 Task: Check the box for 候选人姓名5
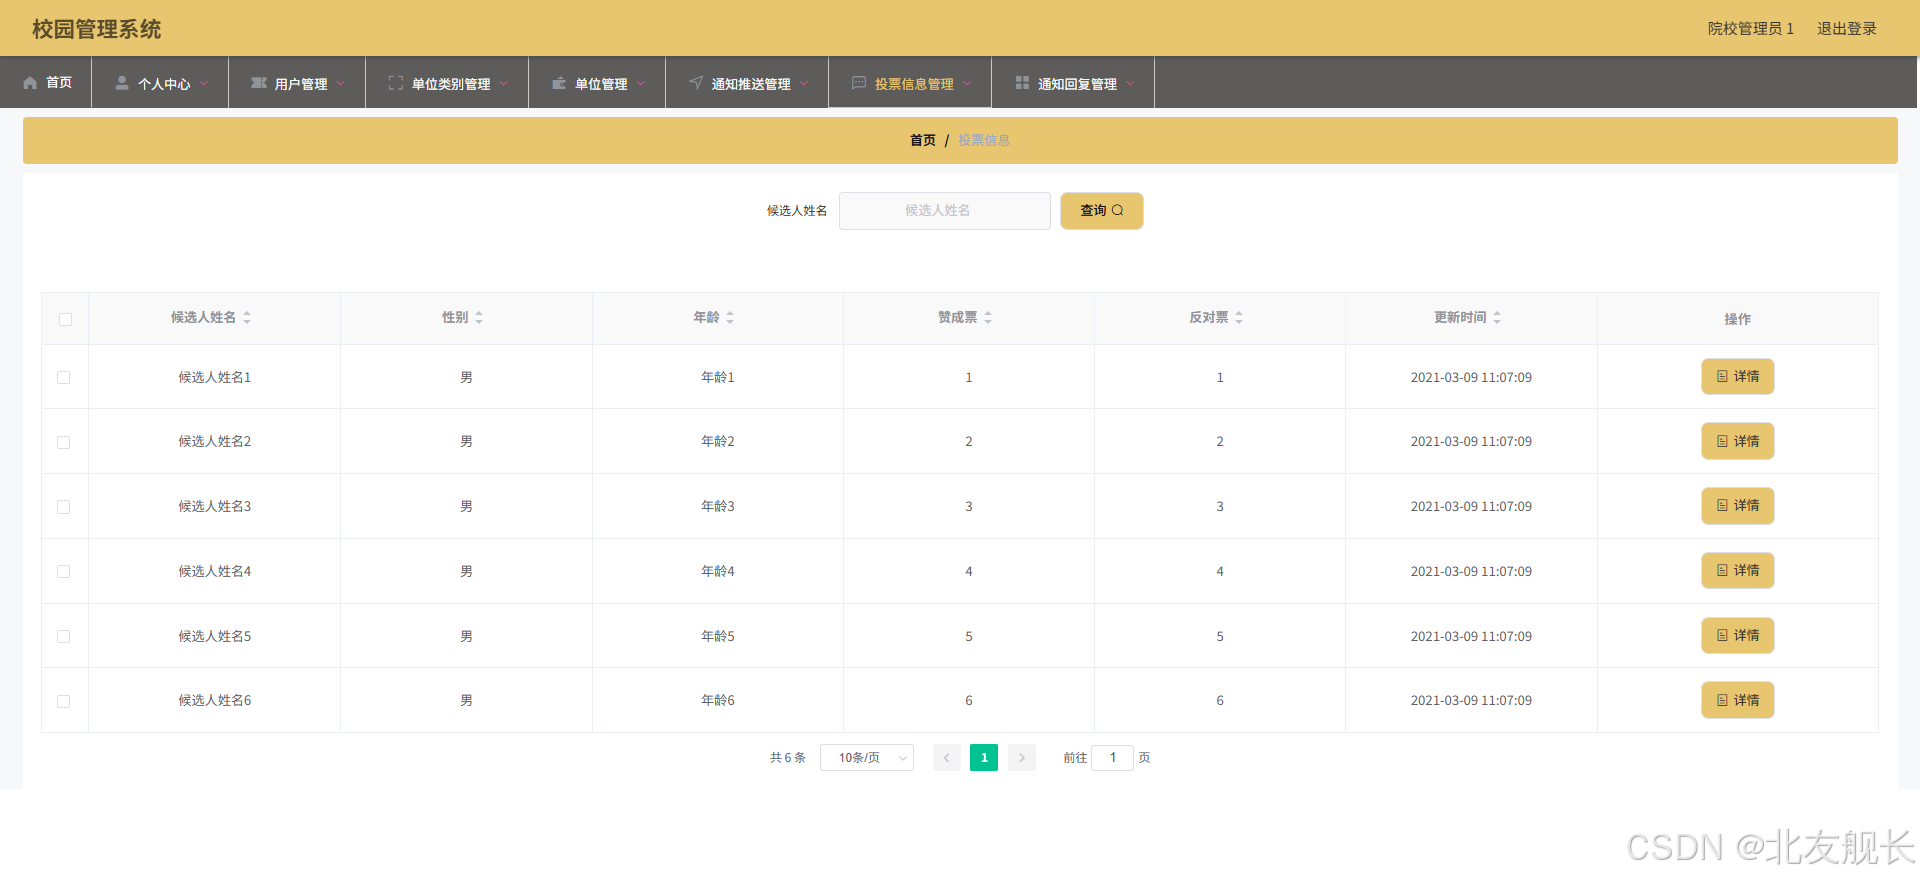[64, 636]
